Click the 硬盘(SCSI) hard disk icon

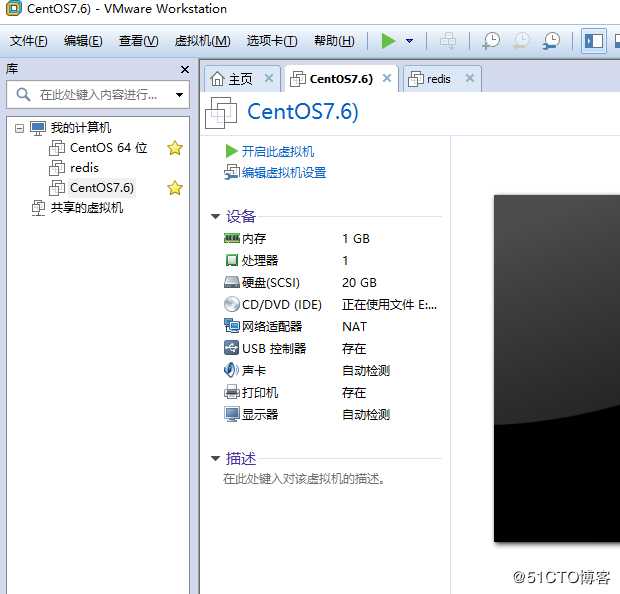(x=232, y=282)
